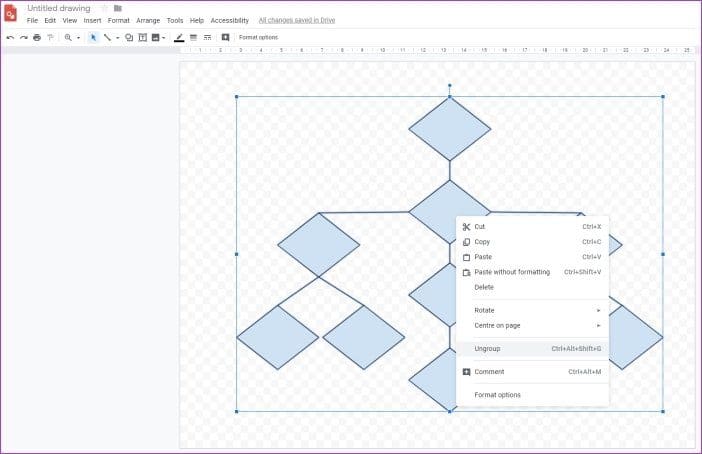Open the View menu
Image resolution: width=702 pixels, height=454 pixels.
[69, 21]
